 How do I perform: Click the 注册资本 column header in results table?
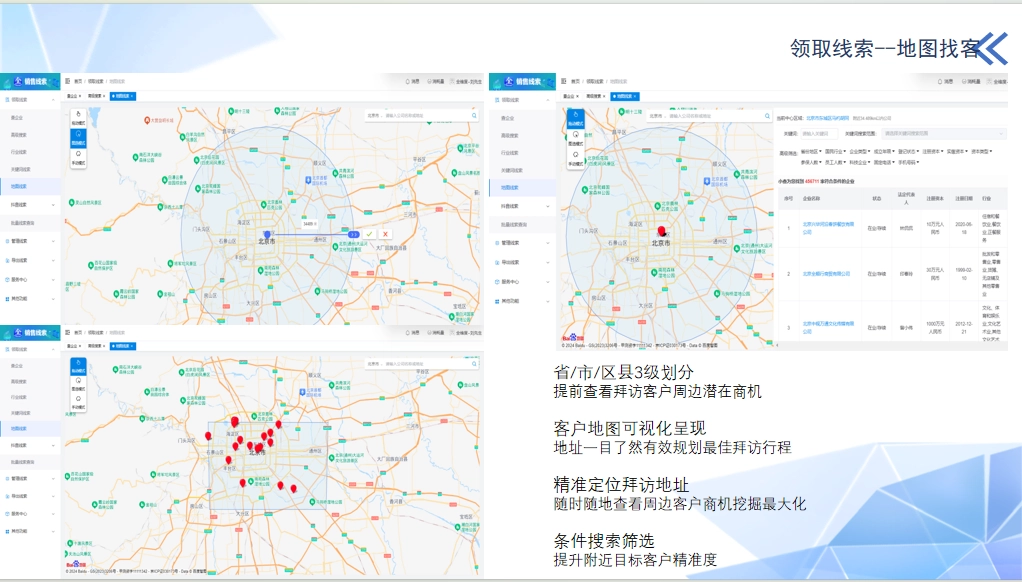tap(934, 198)
